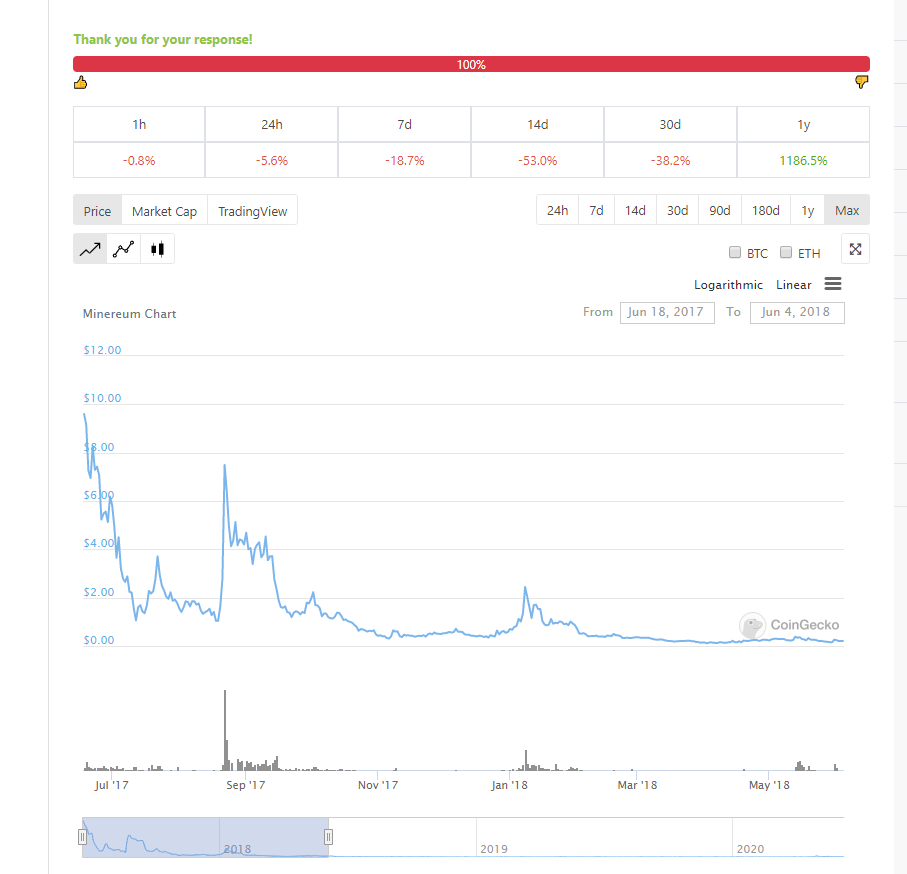
Task: Select the 90d time range
Action: (x=720, y=211)
